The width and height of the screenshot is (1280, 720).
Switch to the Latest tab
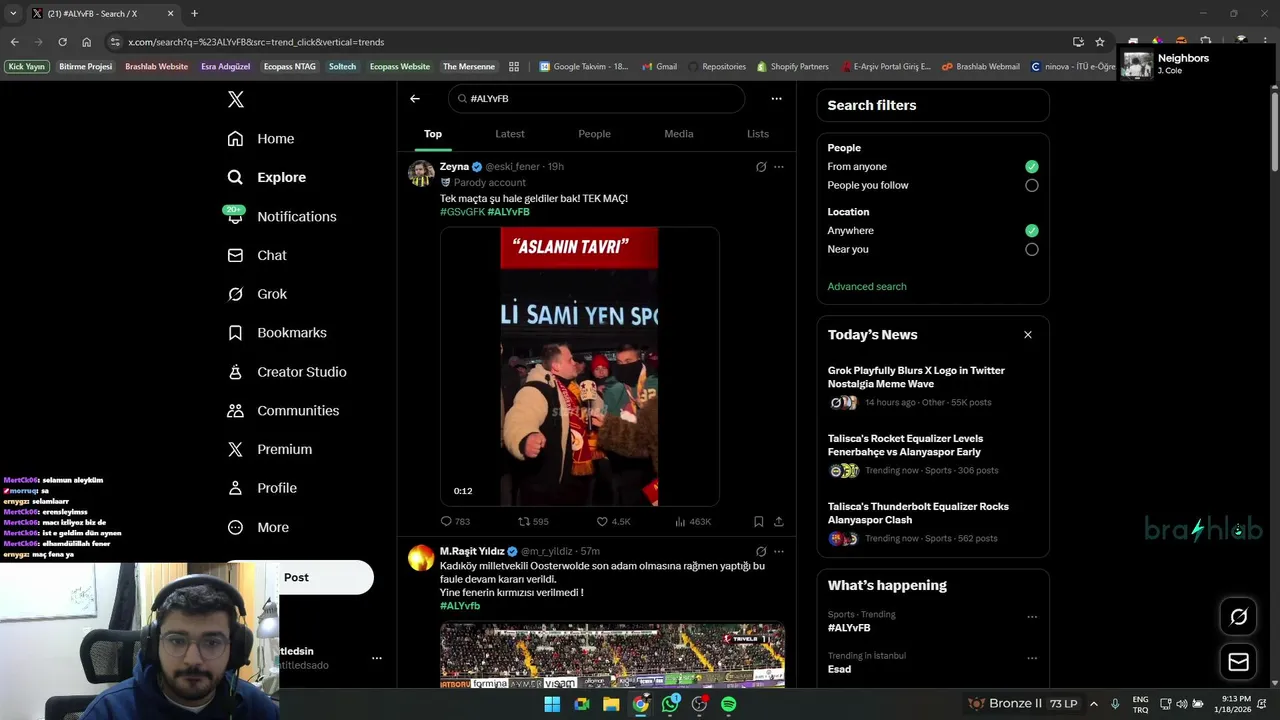[x=510, y=134]
